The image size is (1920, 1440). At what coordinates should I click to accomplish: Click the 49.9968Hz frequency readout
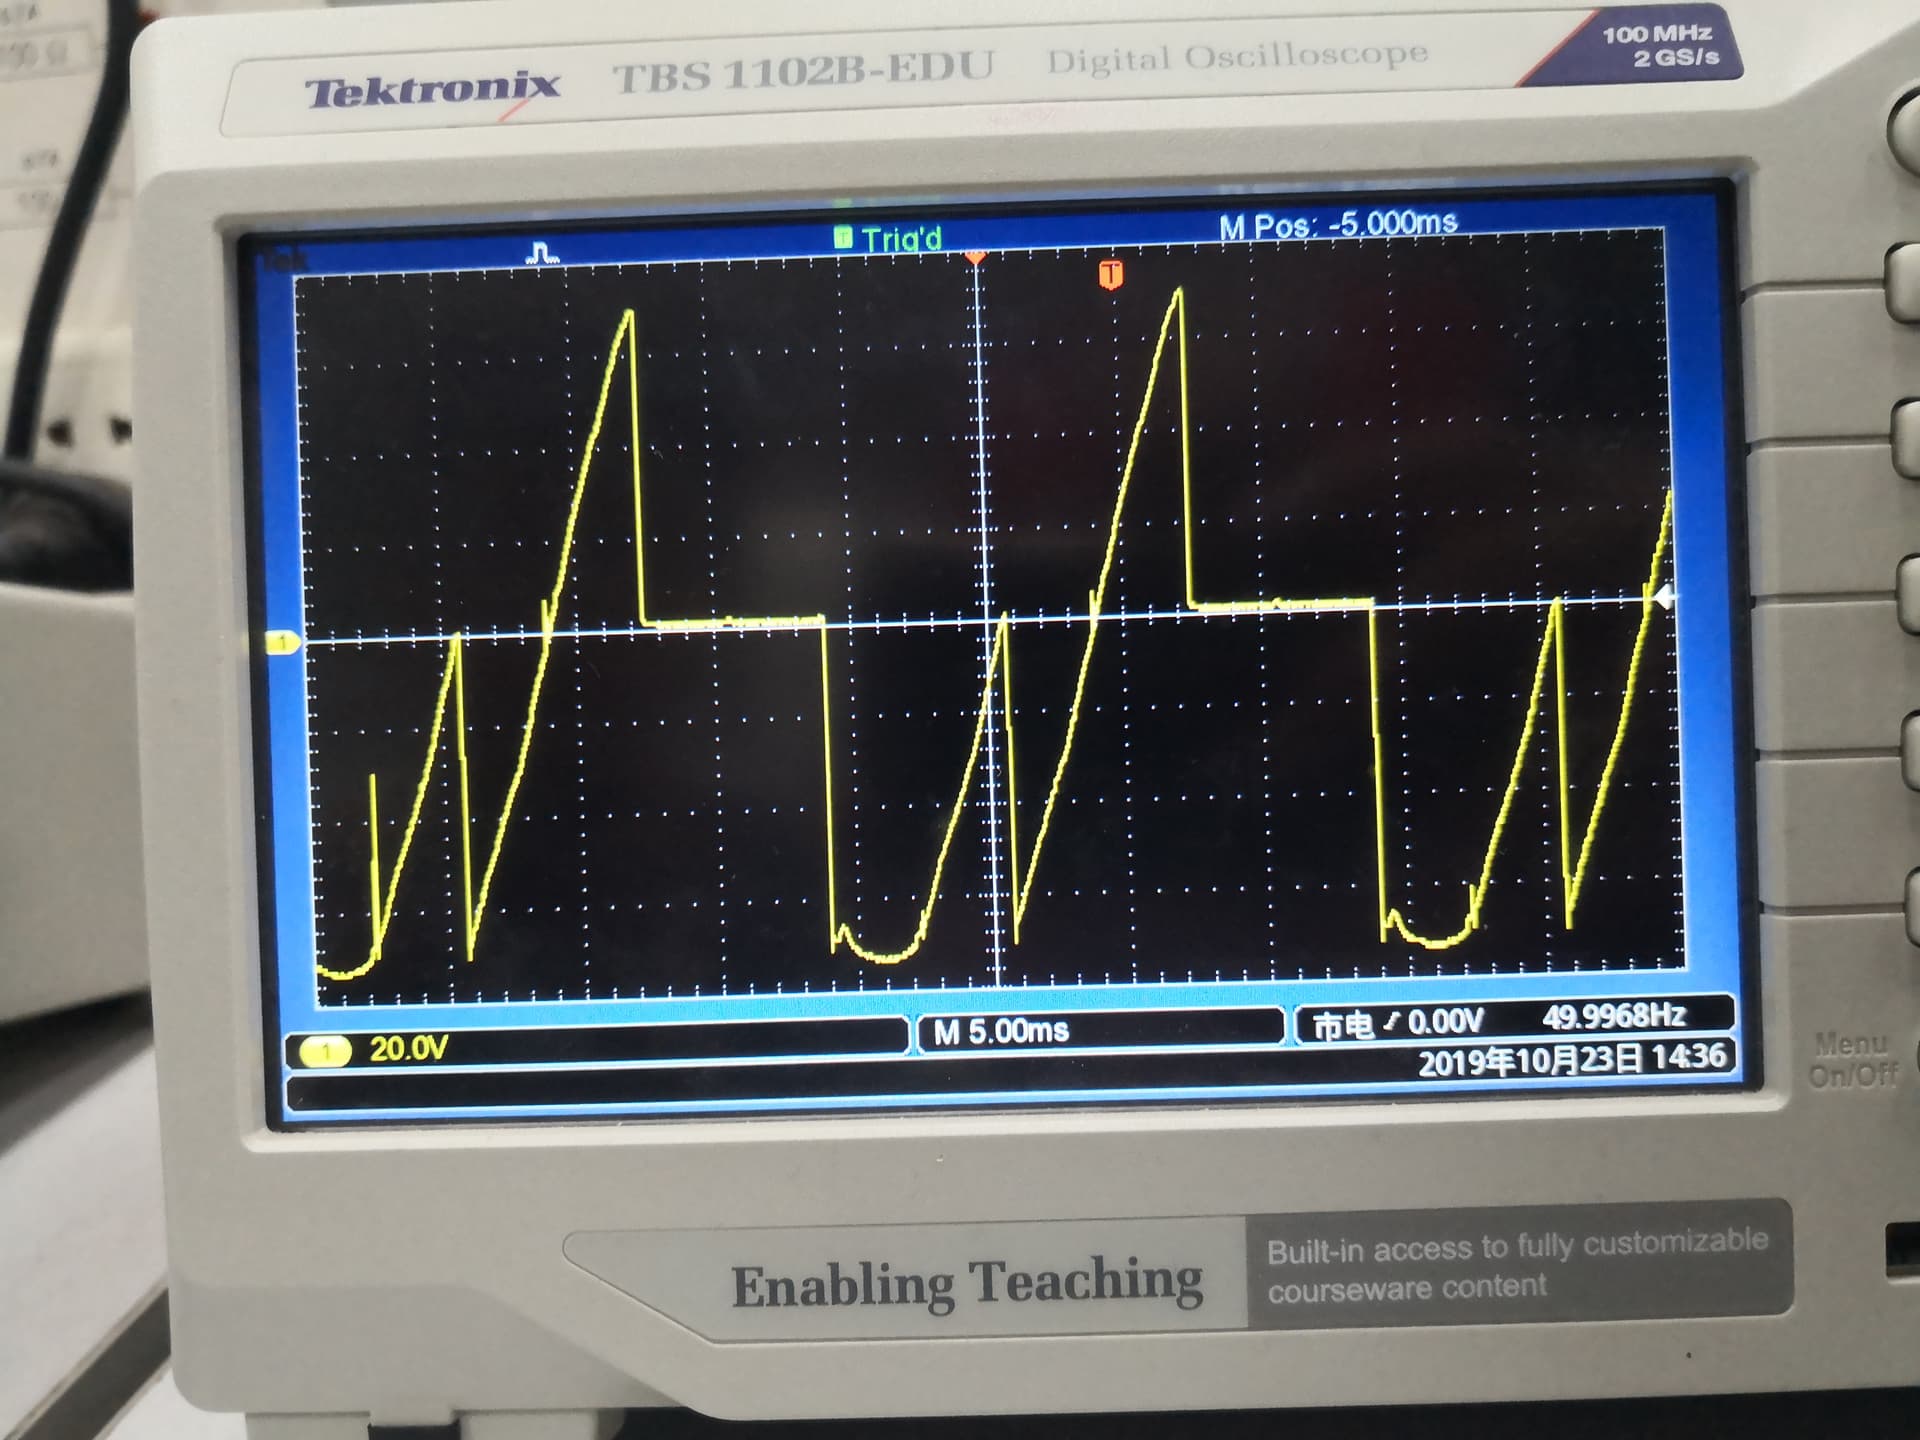(x=1614, y=1017)
